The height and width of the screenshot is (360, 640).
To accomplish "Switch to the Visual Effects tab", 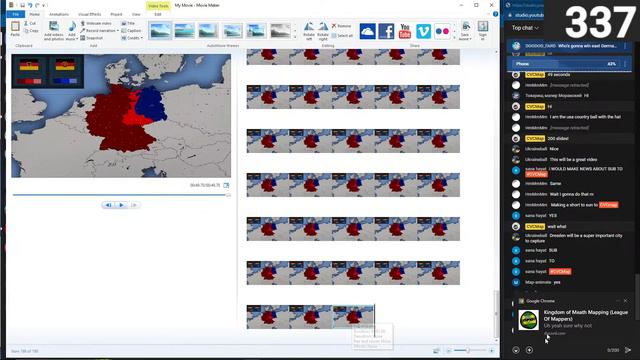I will coord(89,14).
